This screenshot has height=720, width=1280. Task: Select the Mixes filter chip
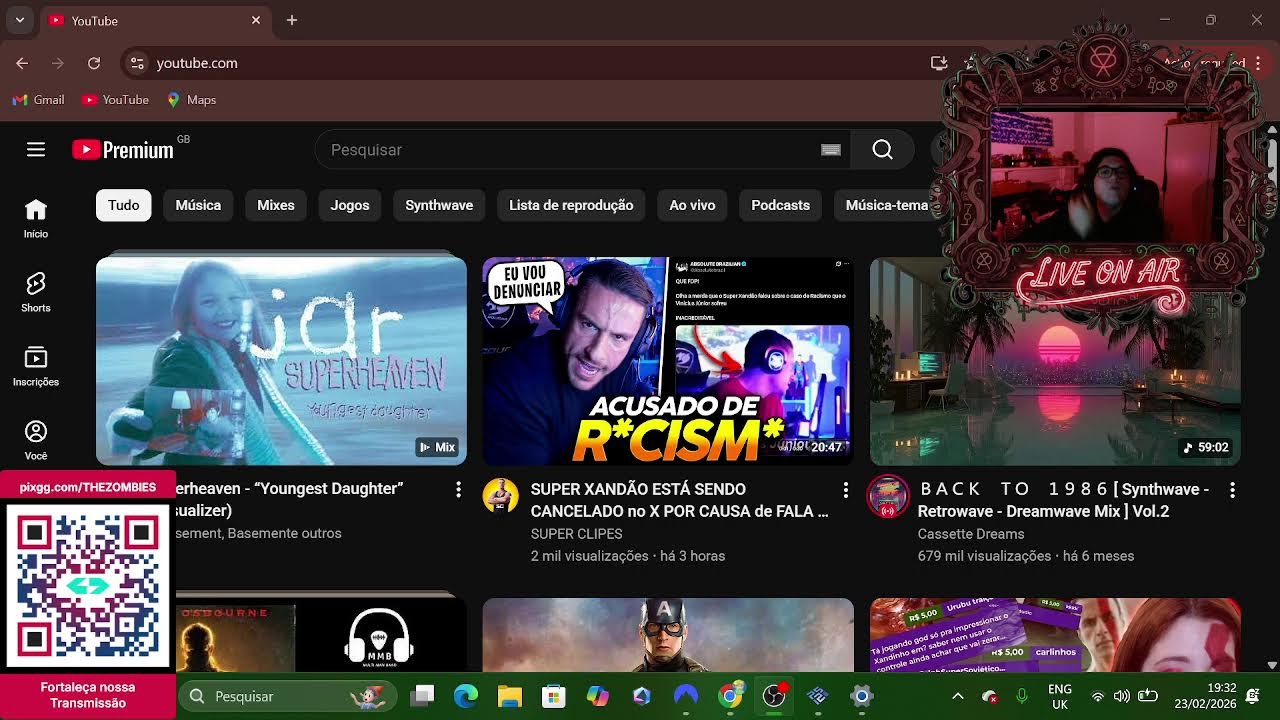pos(276,205)
